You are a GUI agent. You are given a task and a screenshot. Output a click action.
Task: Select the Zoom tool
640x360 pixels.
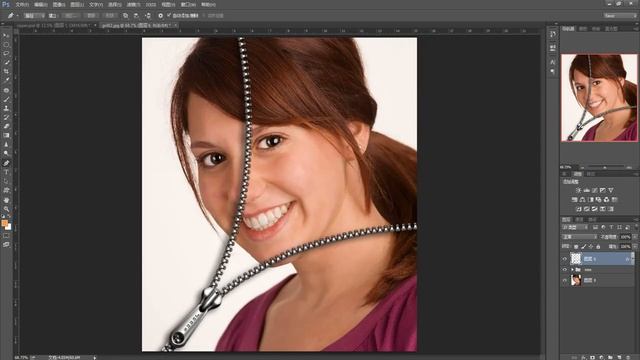coord(6,209)
